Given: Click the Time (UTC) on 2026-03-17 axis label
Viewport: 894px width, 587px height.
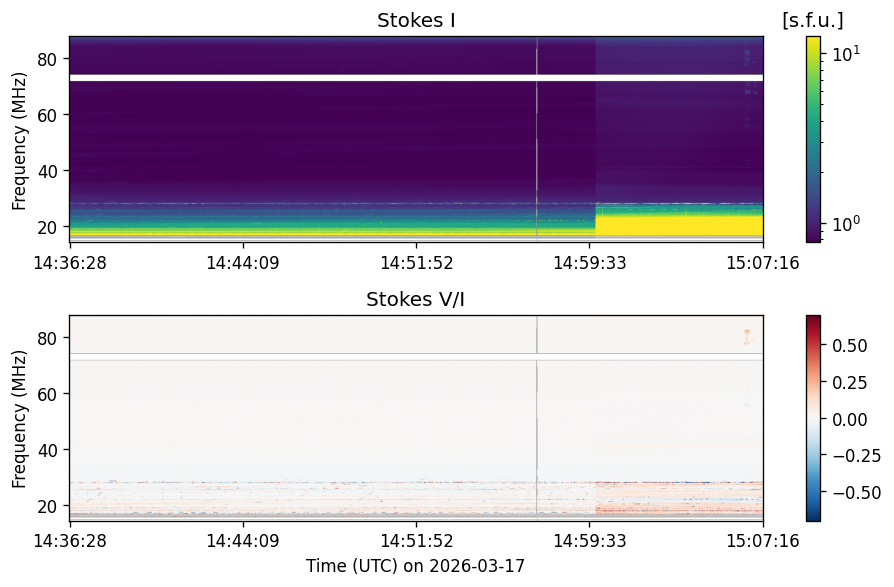Looking at the screenshot, I should (x=415, y=566).
